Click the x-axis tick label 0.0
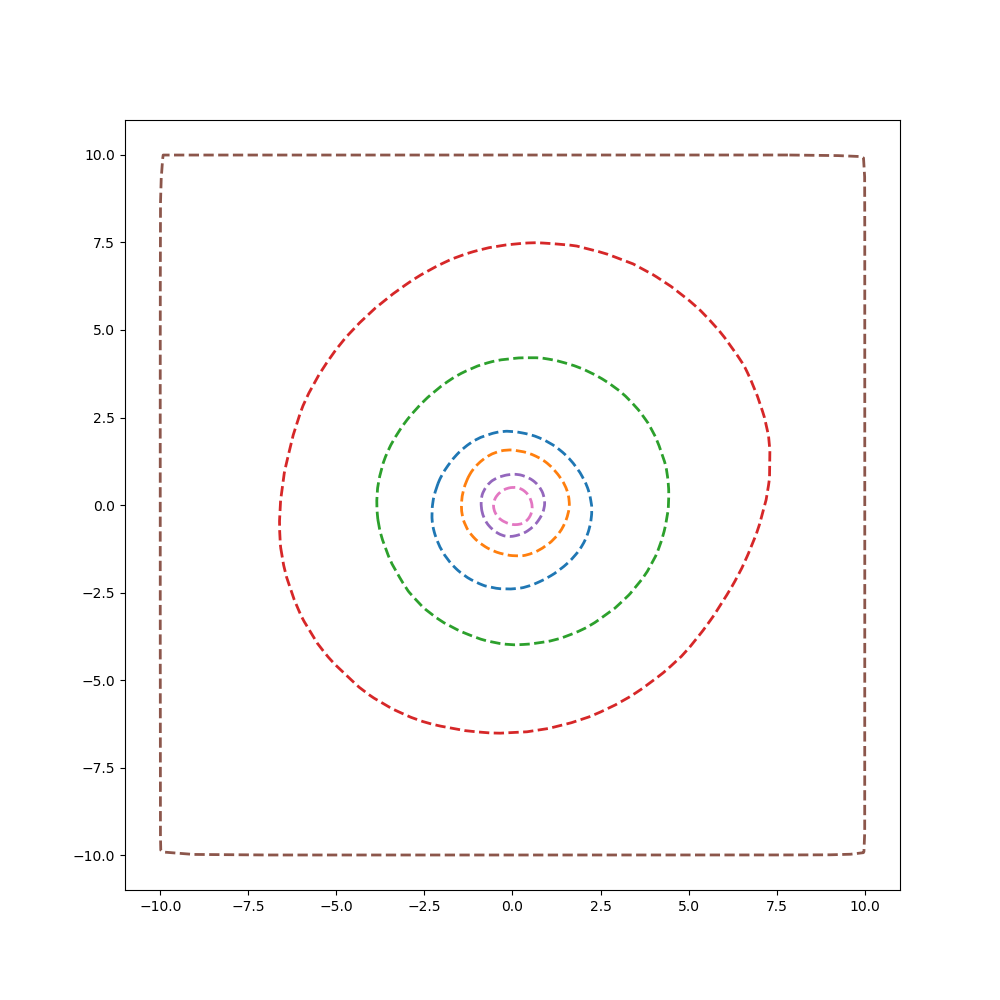This screenshot has width=1000, height=1000. click(x=512, y=906)
